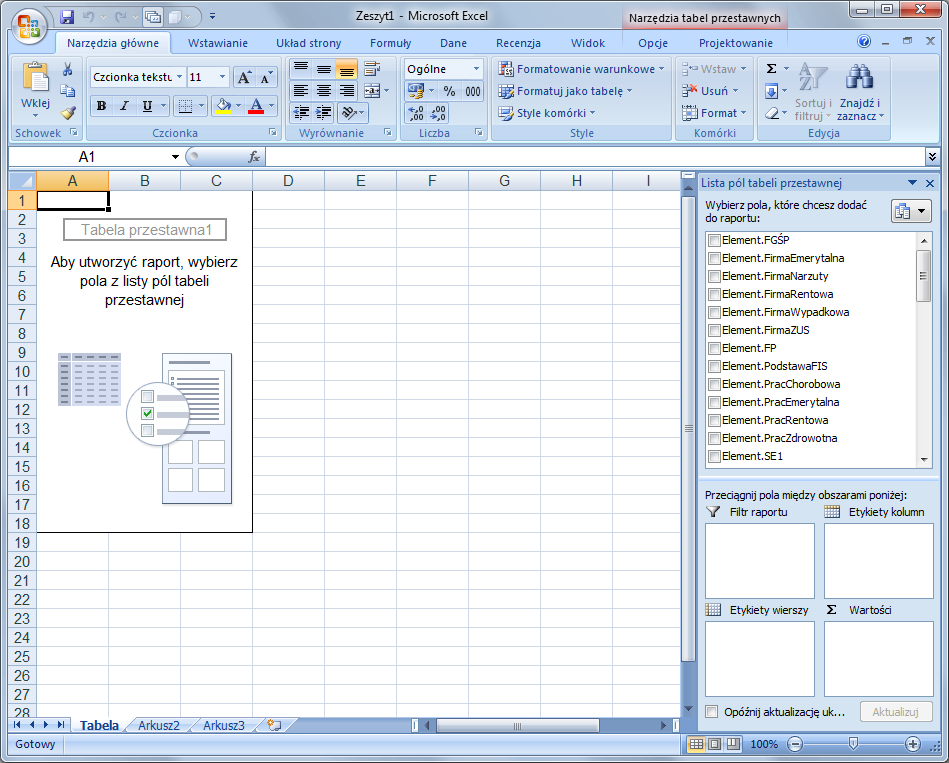
Task: Toggle italic formatting
Action: pos(124,106)
